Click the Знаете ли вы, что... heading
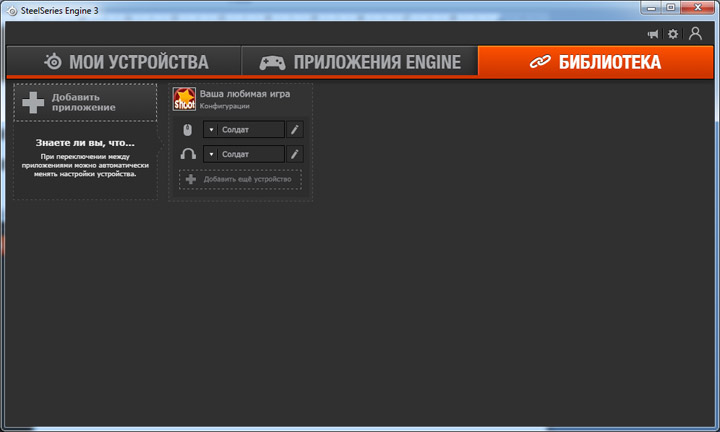This screenshot has height=432, width=720. 85,143
